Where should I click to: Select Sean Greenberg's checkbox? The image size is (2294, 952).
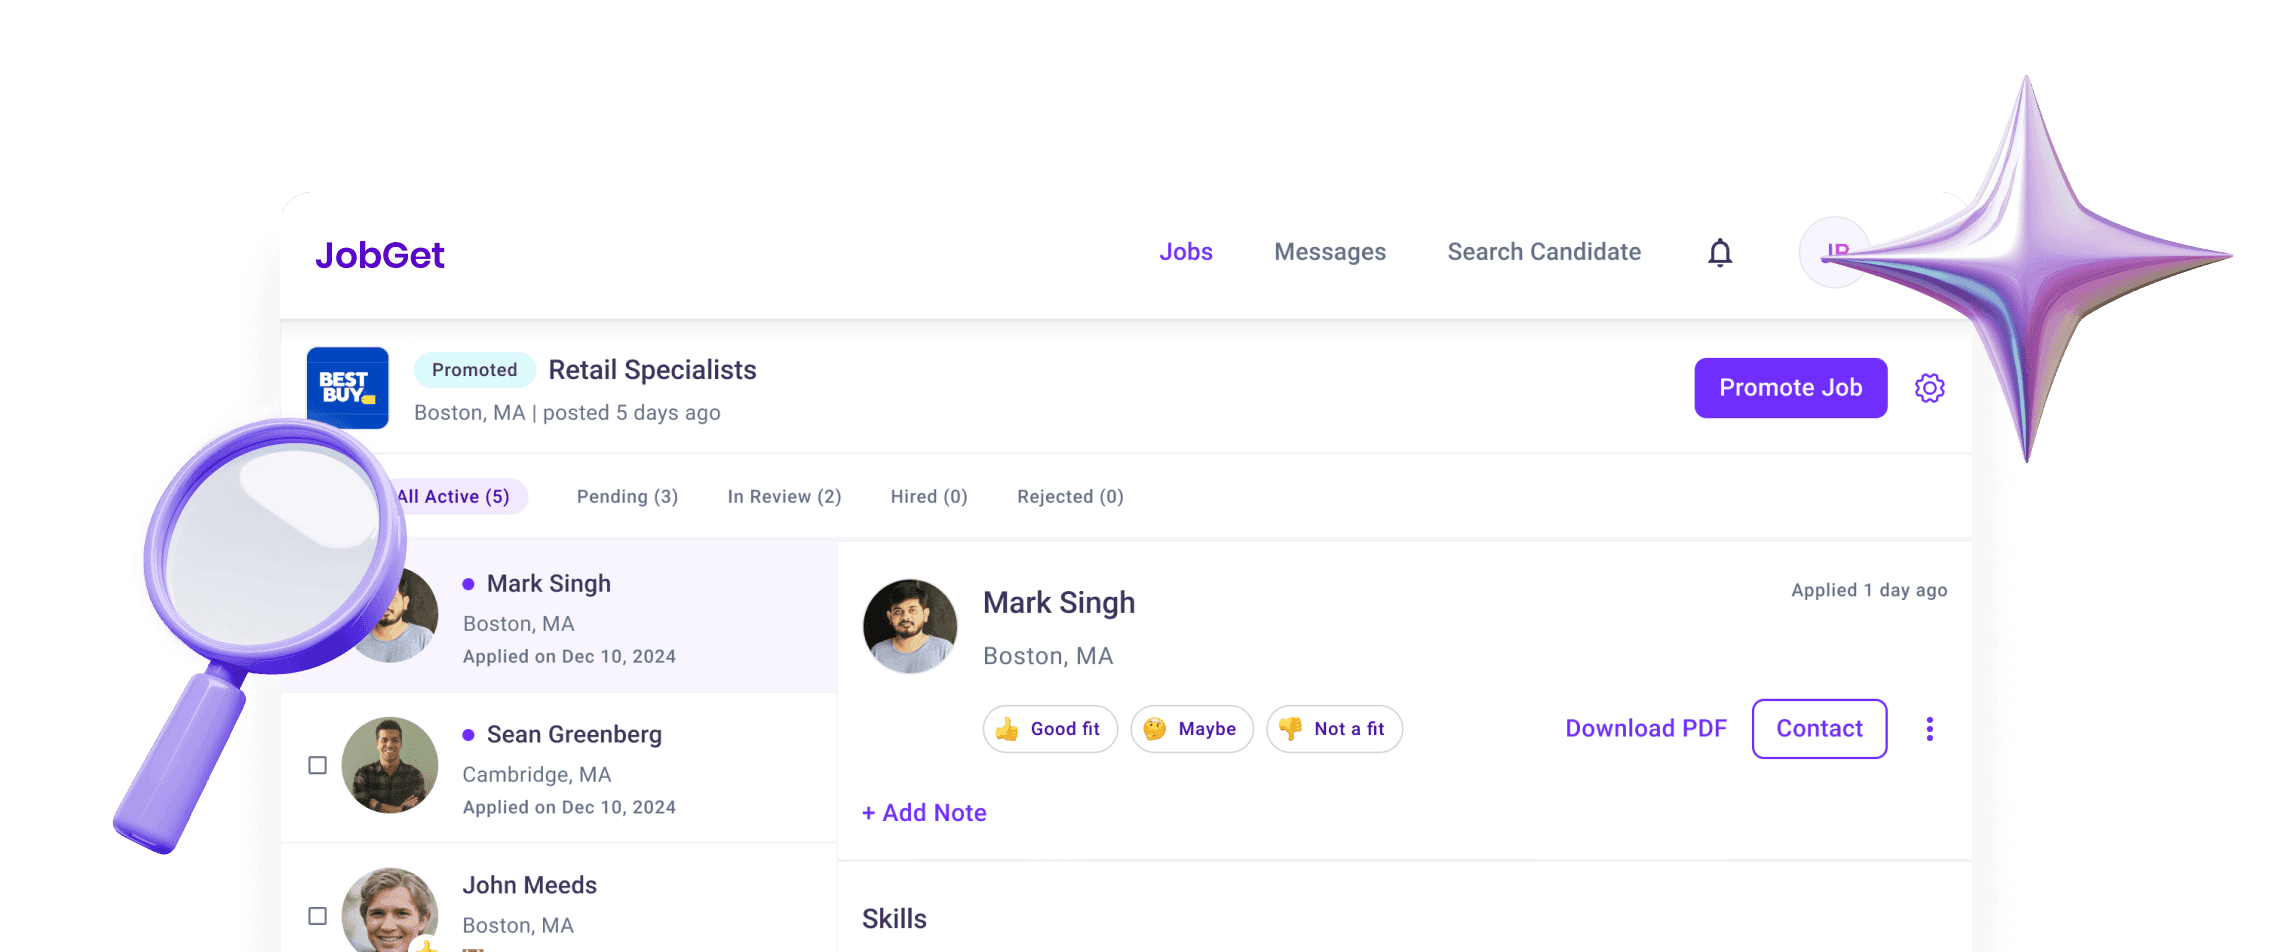point(318,765)
